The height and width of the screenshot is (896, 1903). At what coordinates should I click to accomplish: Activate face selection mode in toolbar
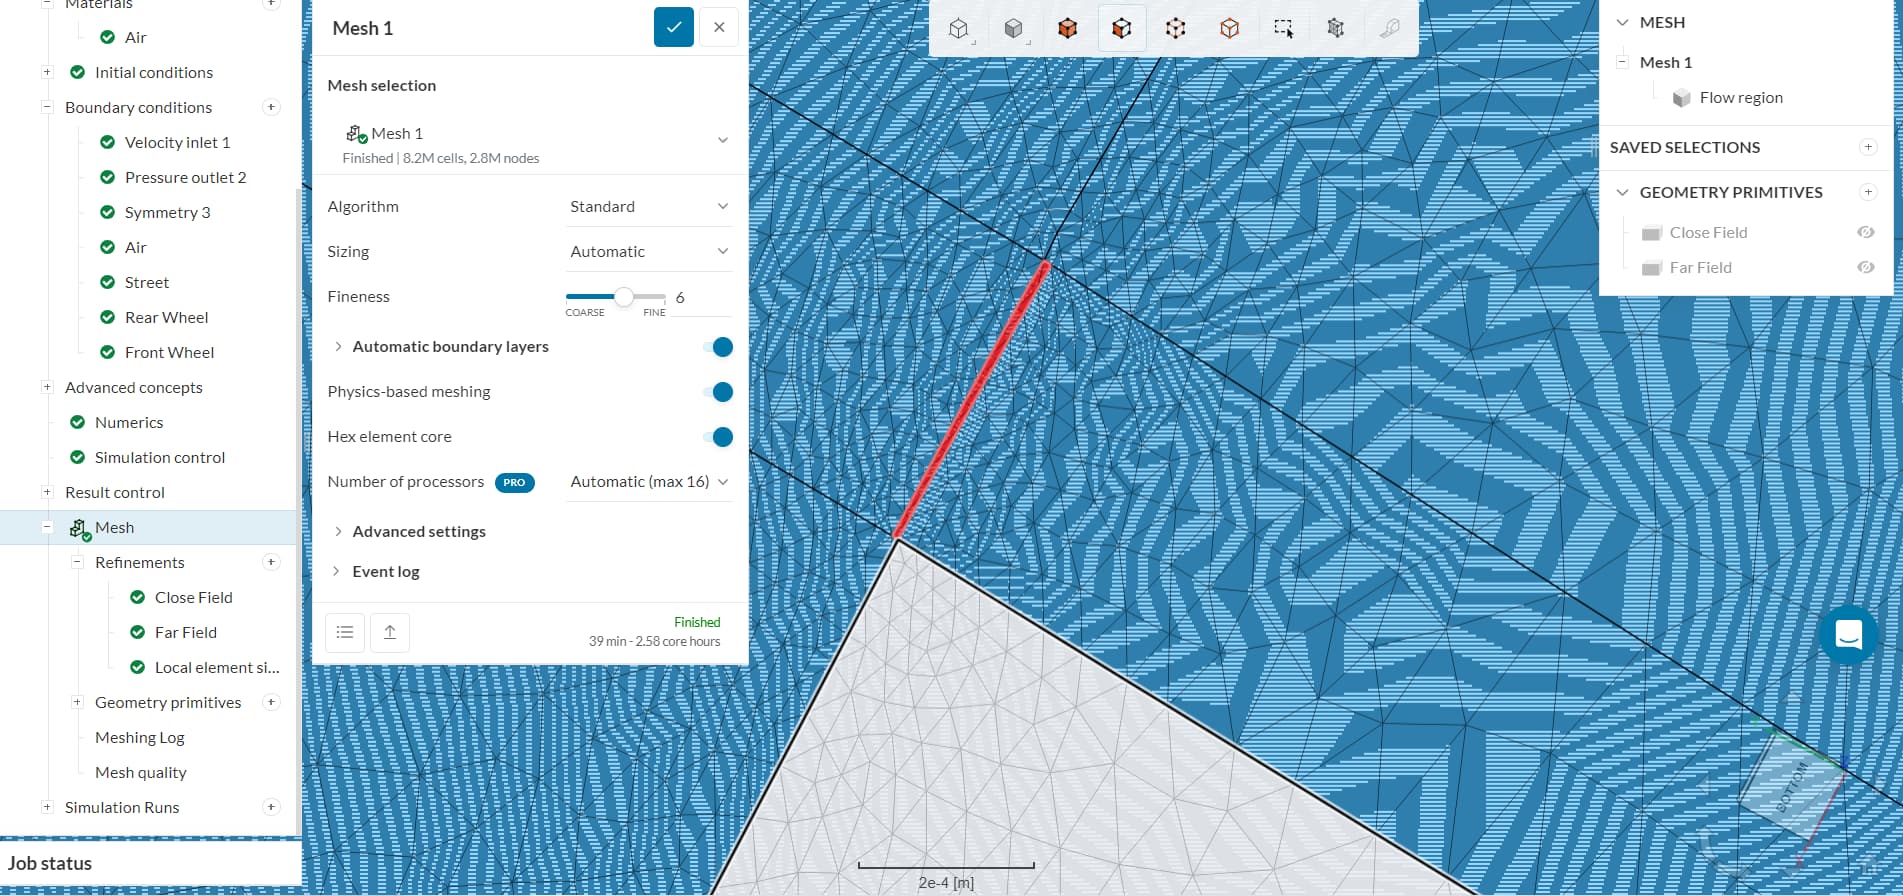(x=1121, y=28)
